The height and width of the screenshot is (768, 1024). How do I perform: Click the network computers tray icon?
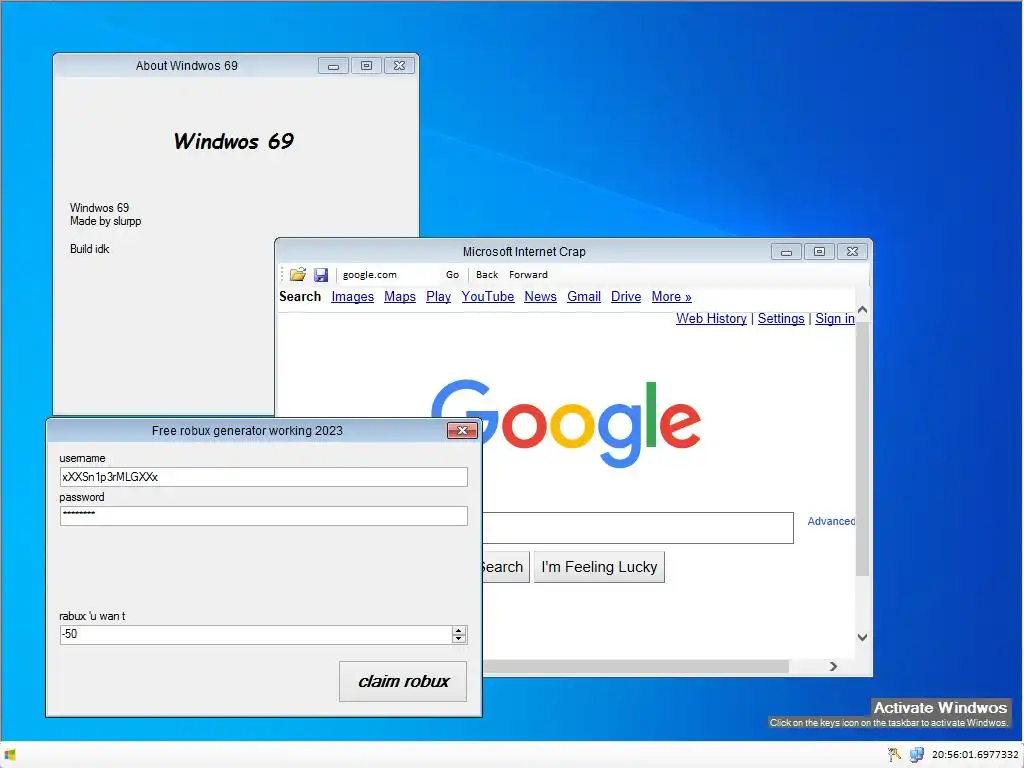pos(916,754)
